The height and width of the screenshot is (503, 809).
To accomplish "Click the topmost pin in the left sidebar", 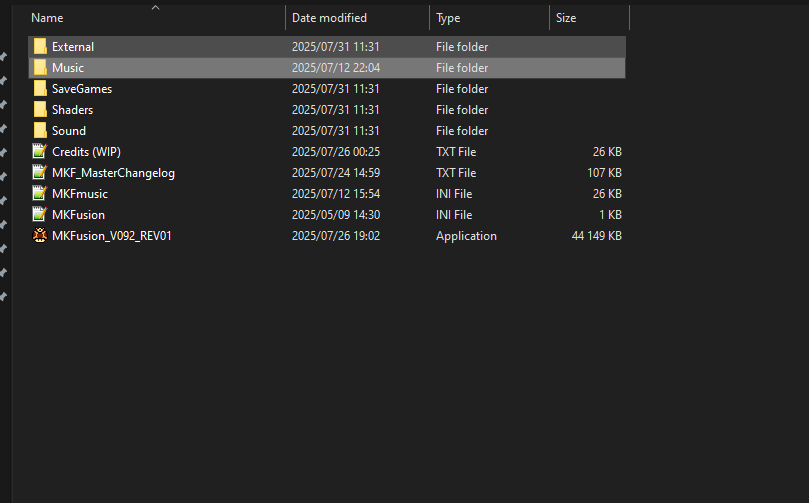I will tap(4, 57).
